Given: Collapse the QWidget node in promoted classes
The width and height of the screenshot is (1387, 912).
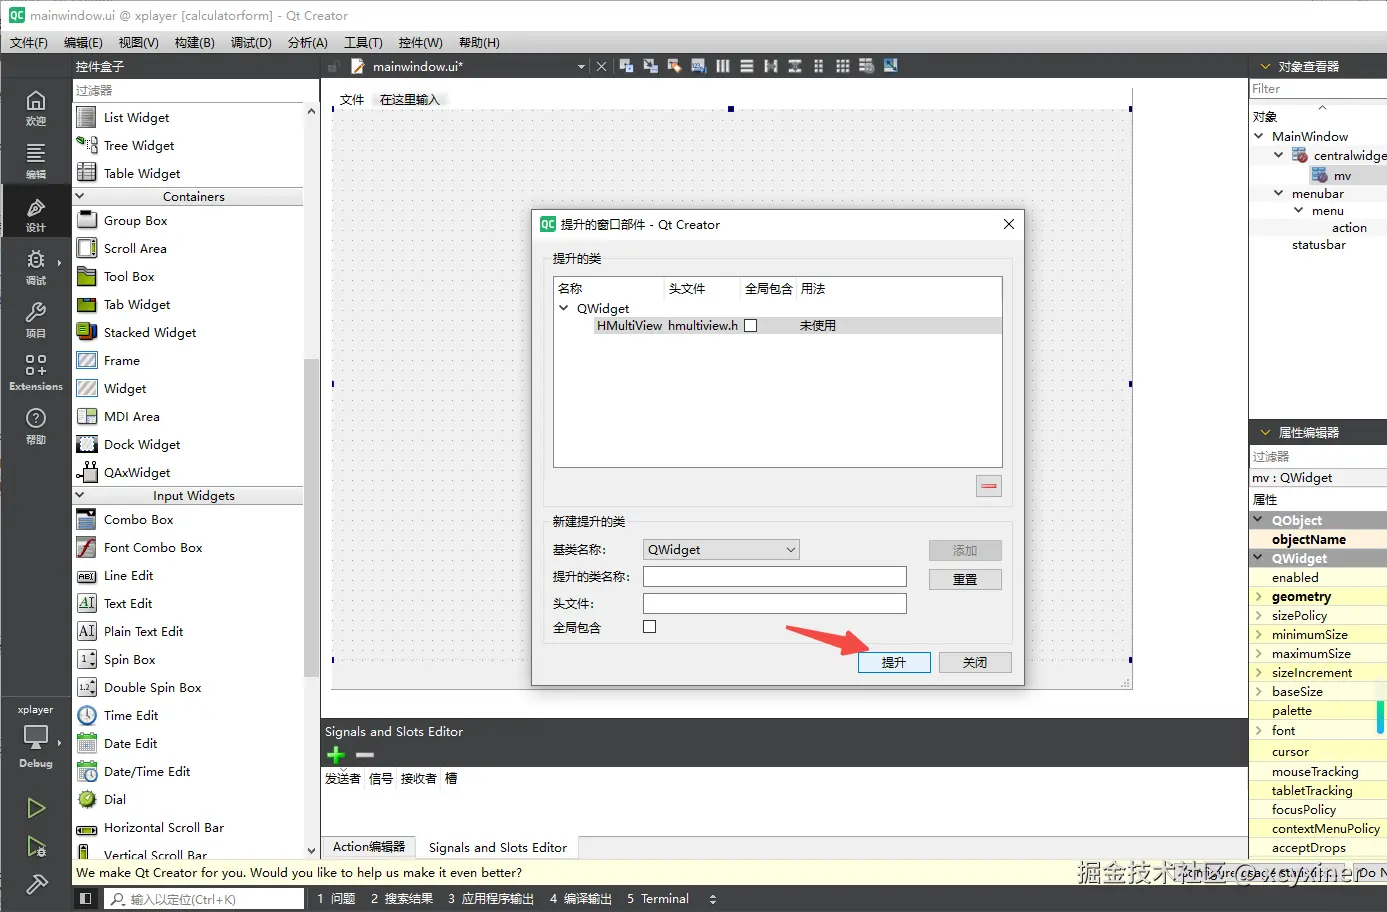Looking at the screenshot, I should (564, 309).
